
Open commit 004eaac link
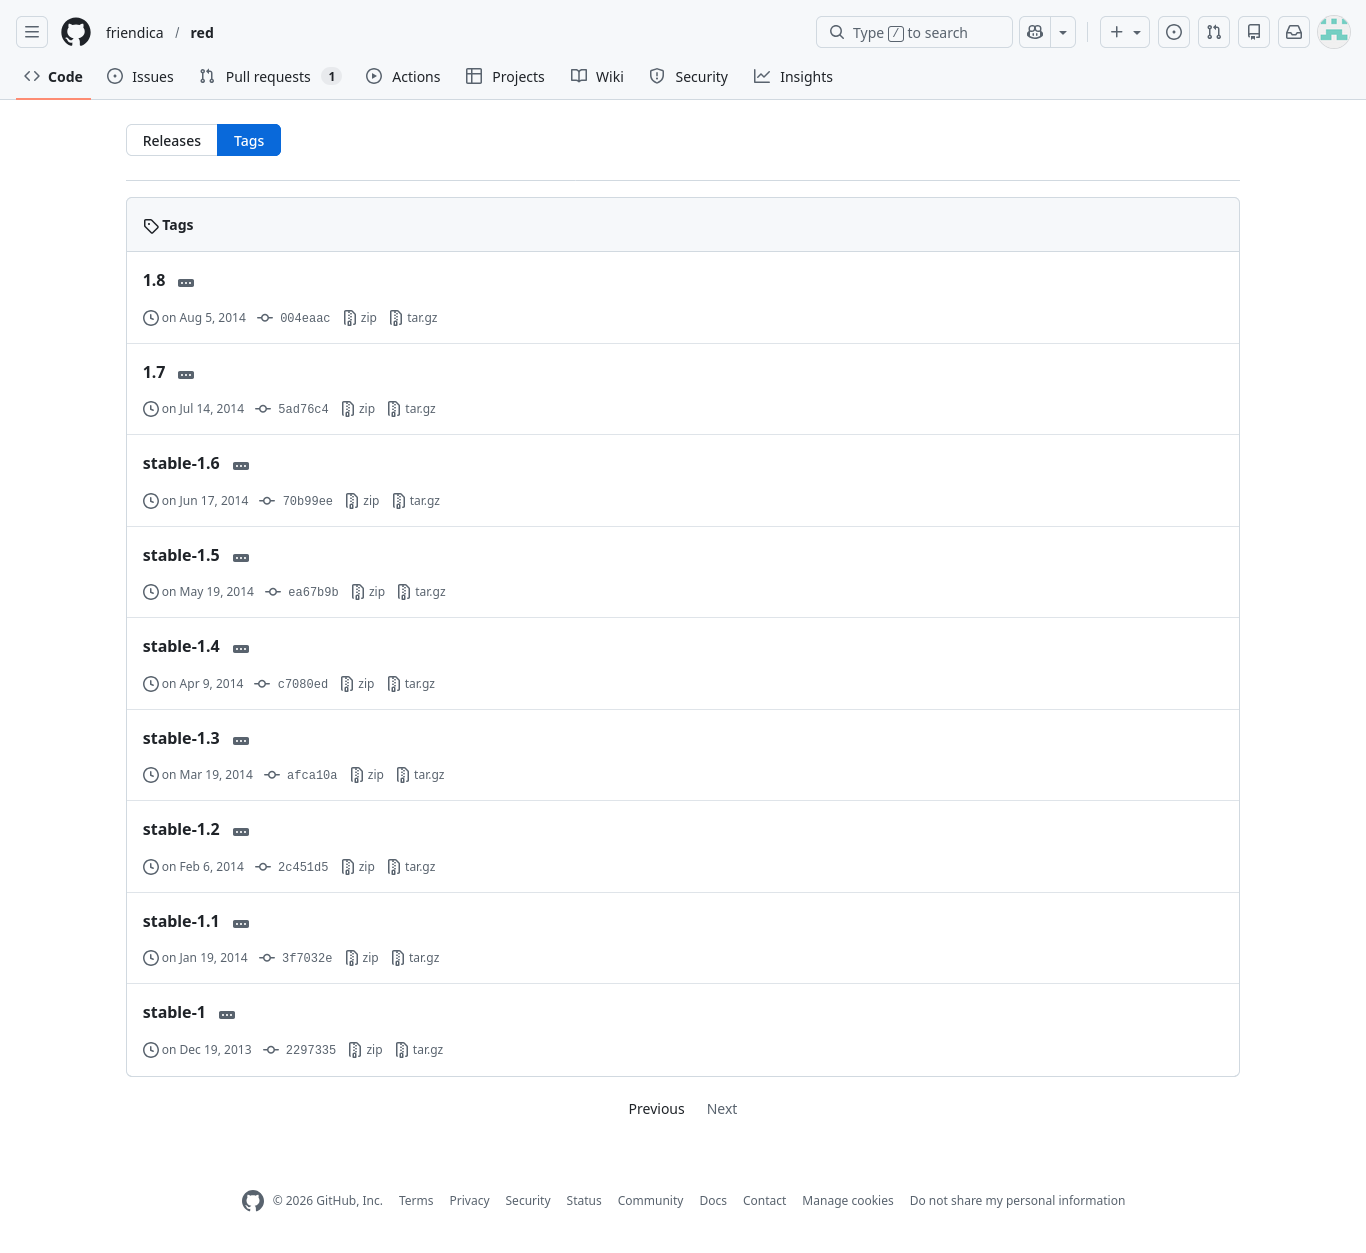point(304,318)
